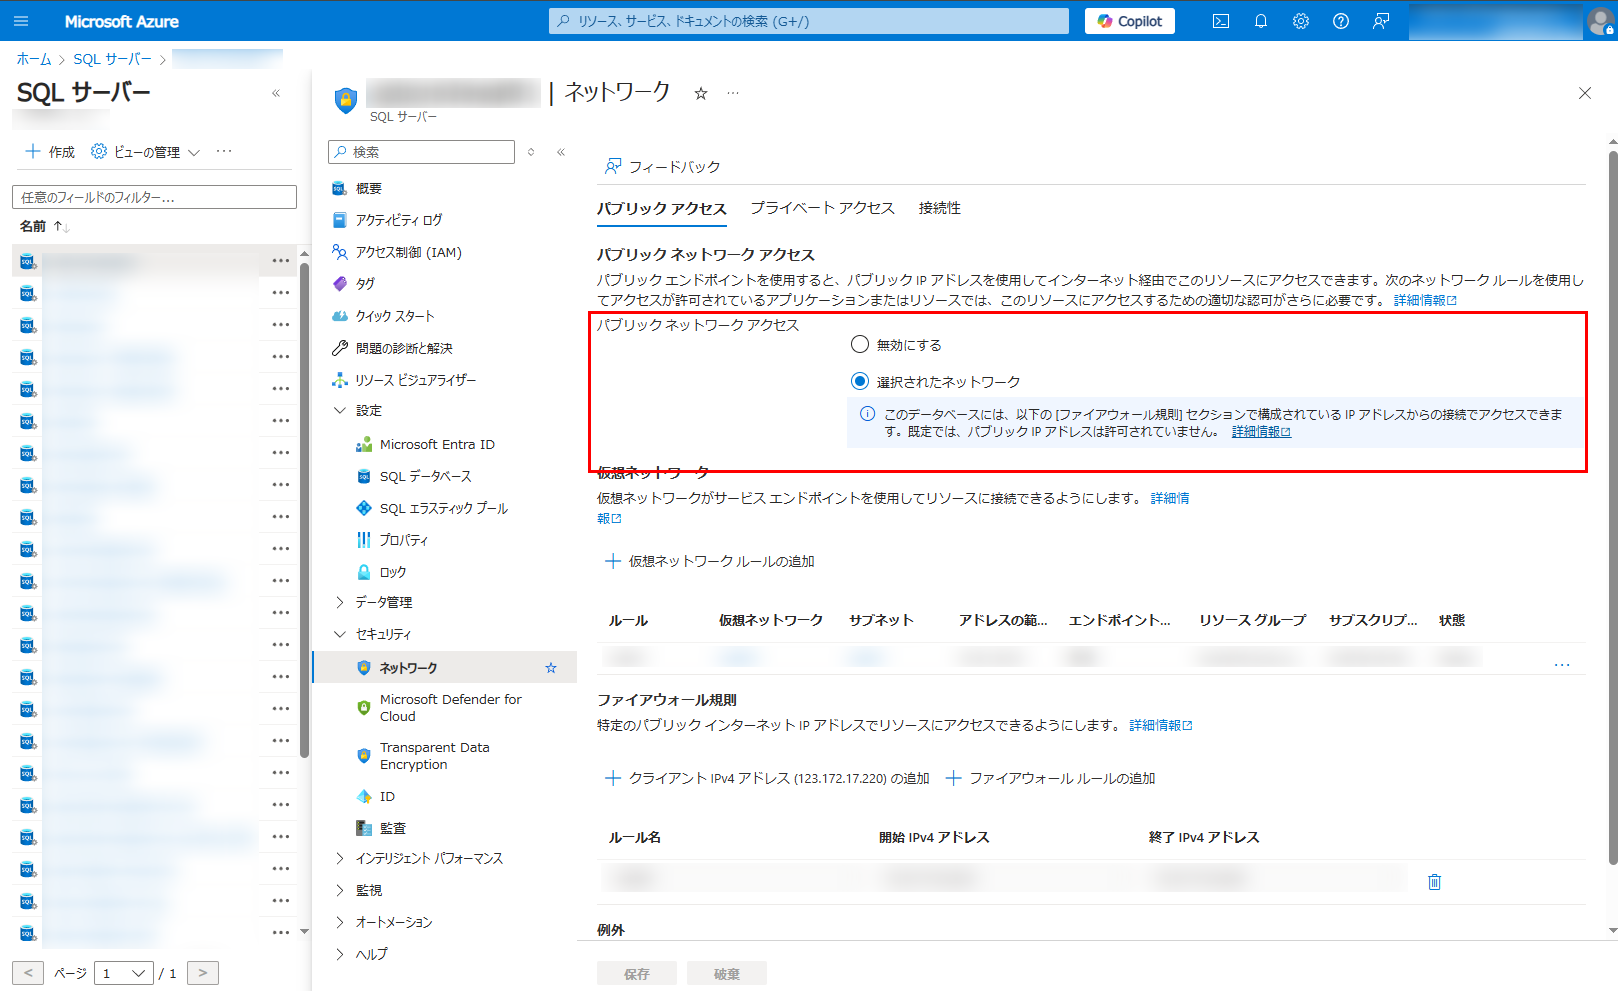Click the server list vertical scrollbar

(x=305, y=510)
